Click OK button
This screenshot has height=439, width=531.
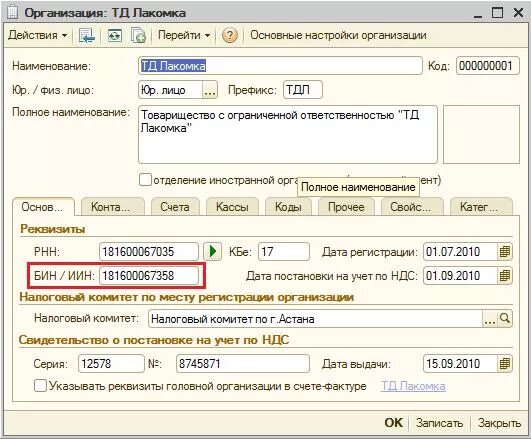click(x=394, y=423)
